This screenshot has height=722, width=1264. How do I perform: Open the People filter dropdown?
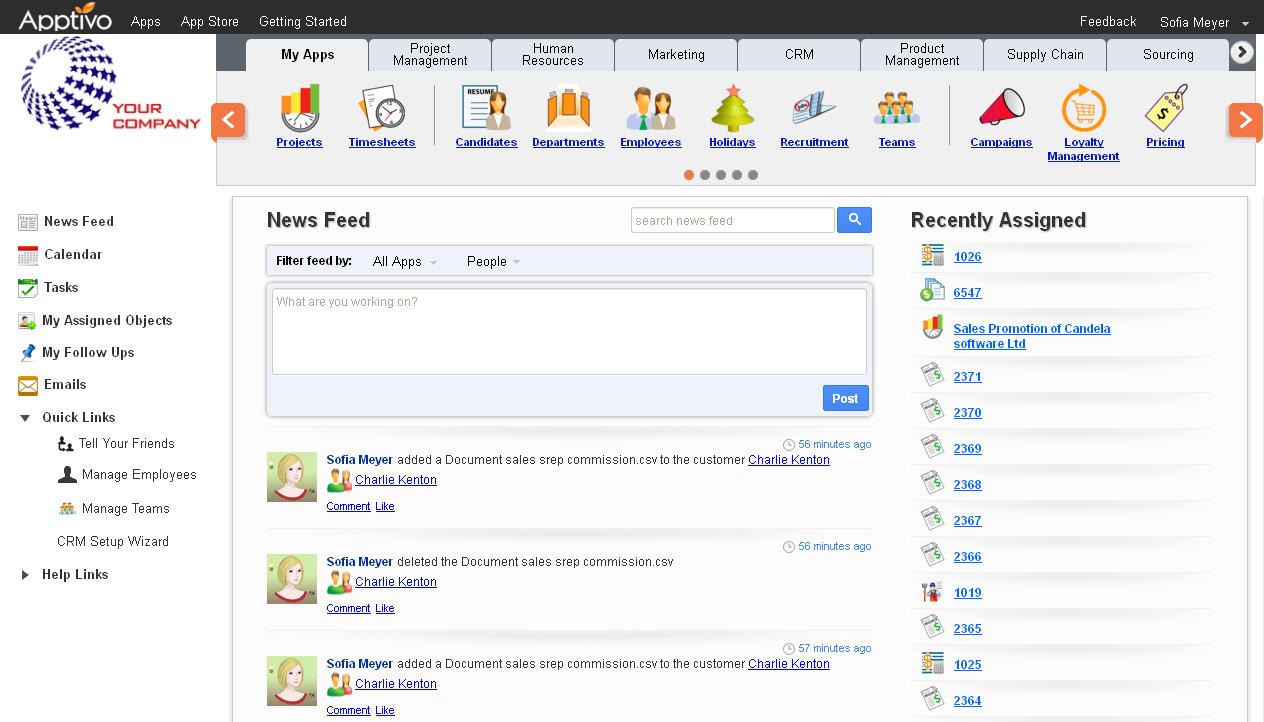click(493, 262)
